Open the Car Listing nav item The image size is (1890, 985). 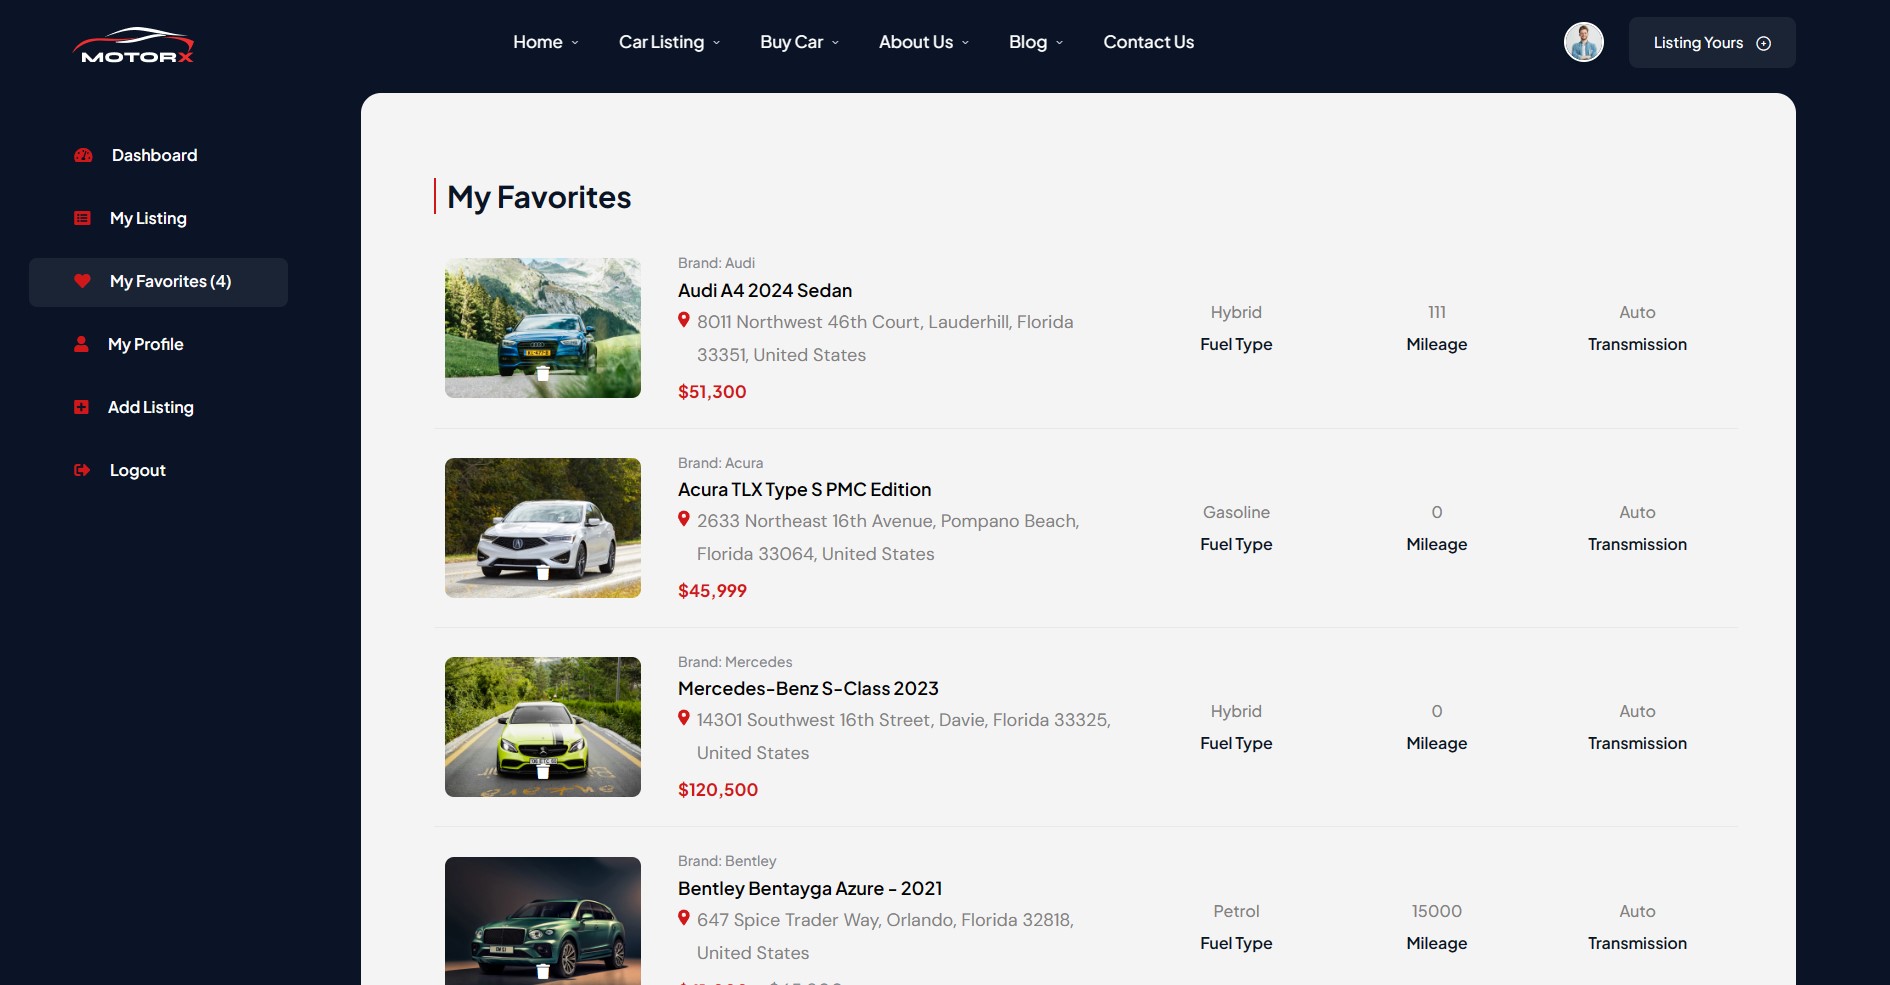pos(661,42)
